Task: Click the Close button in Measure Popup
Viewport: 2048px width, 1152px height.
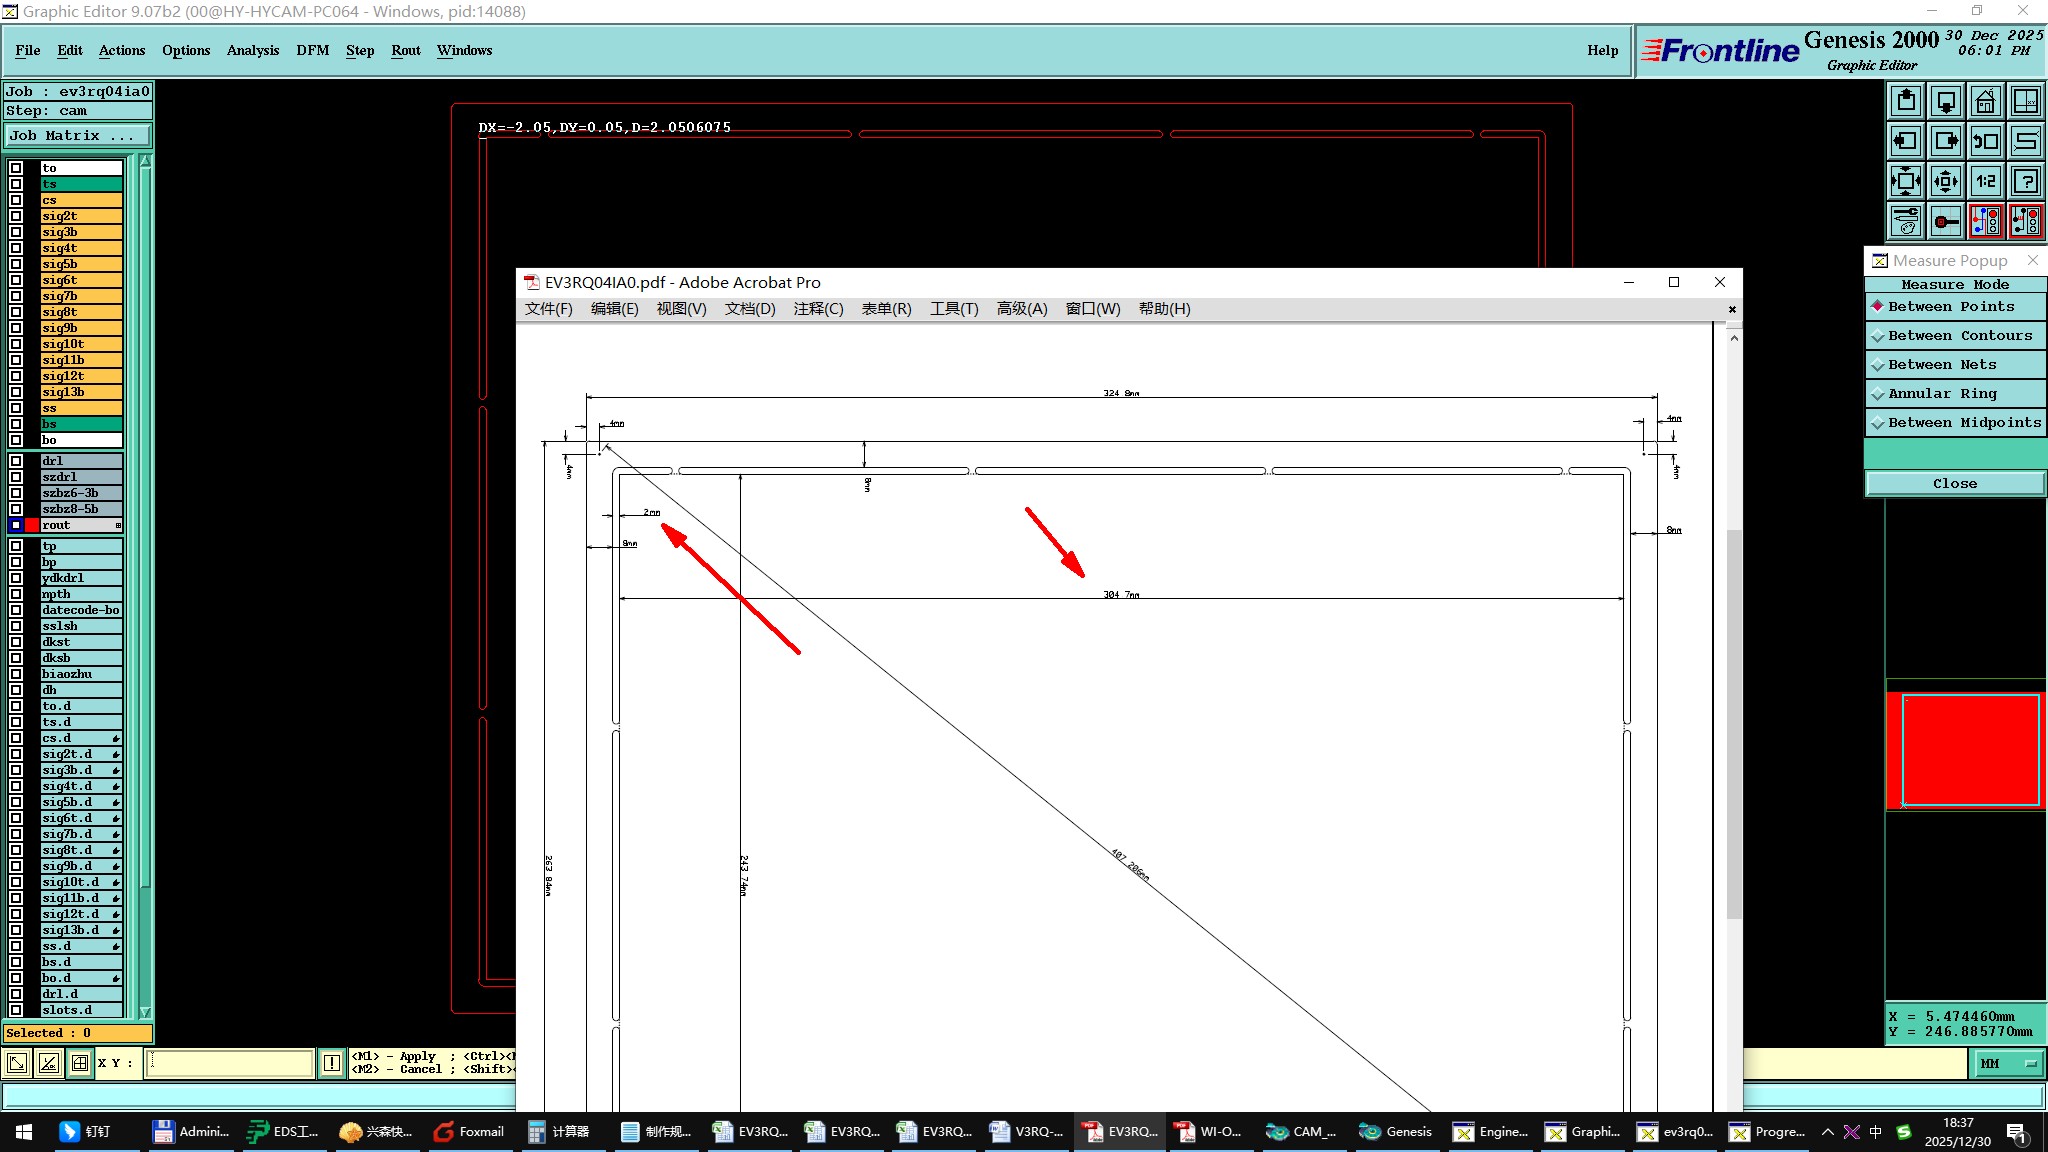Action: pos(1954,484)
